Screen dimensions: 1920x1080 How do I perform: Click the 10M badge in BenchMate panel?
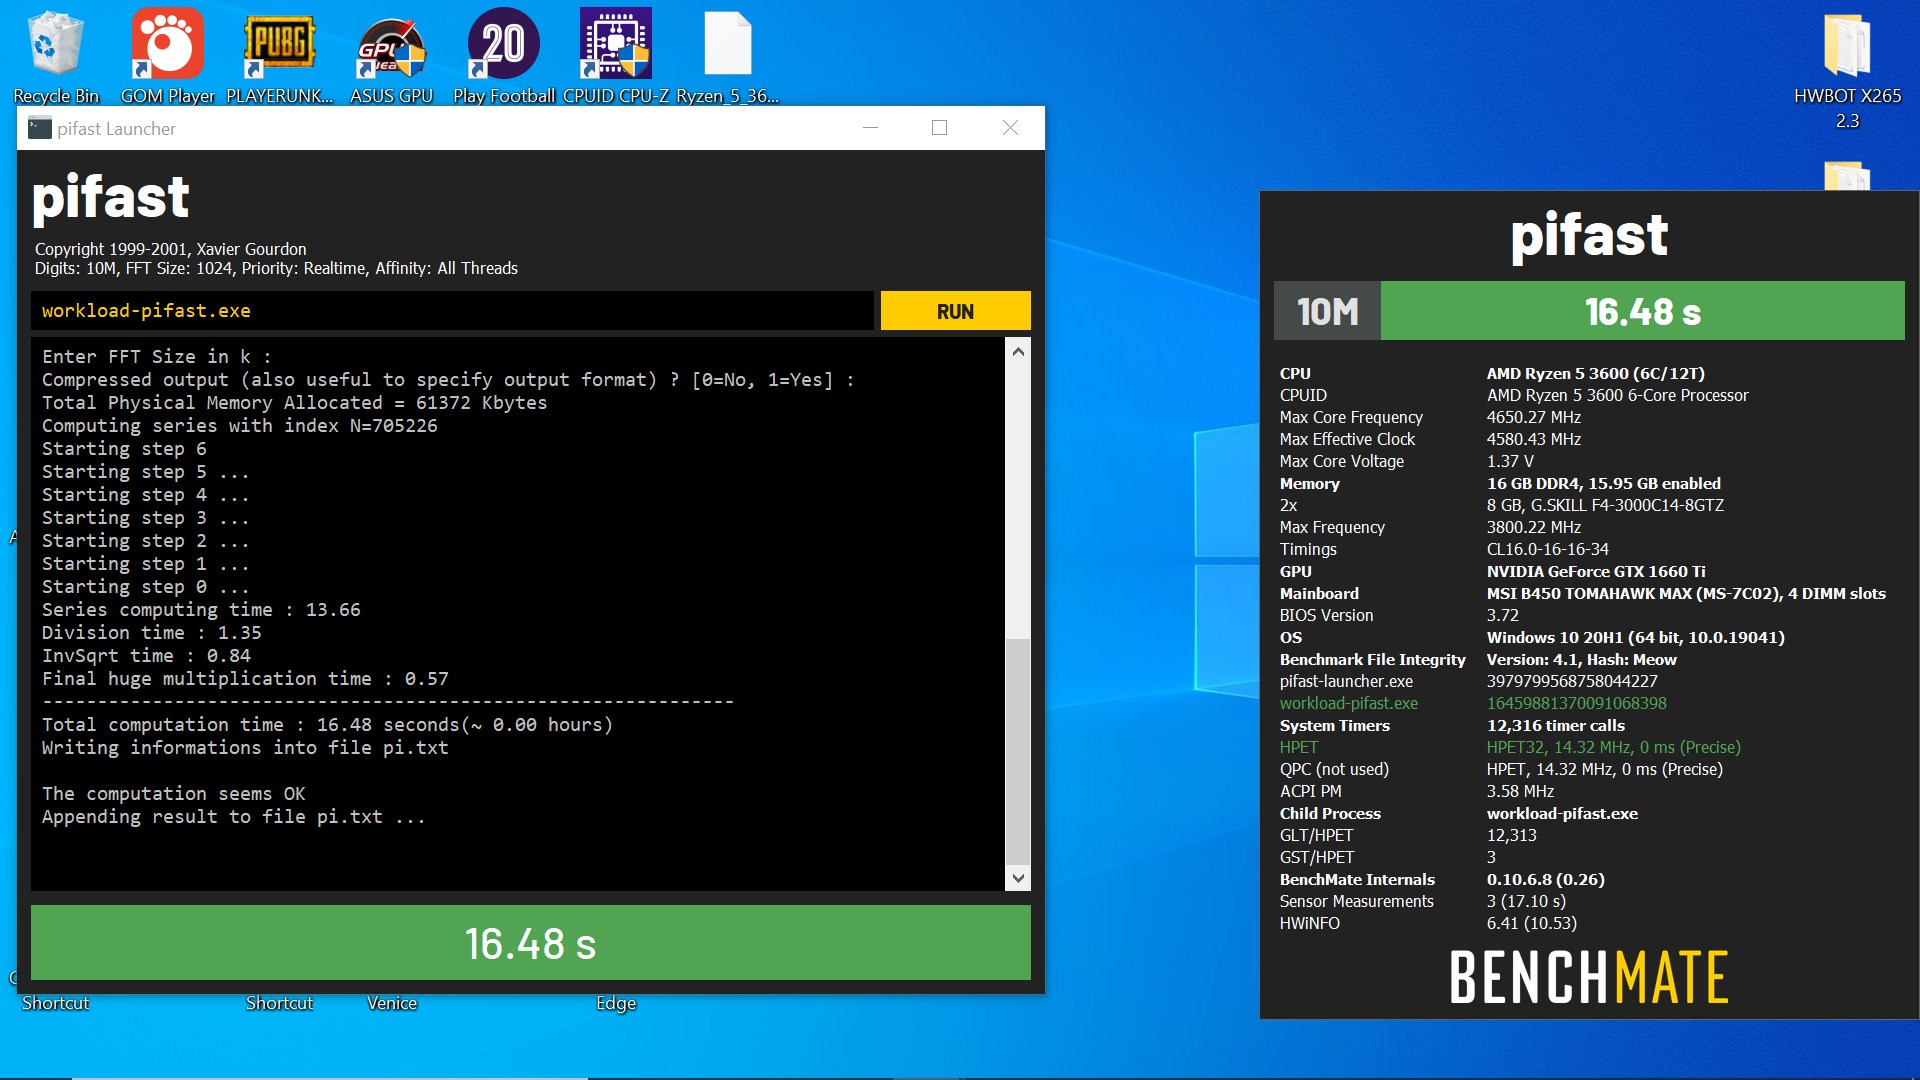click(1327, 311)
